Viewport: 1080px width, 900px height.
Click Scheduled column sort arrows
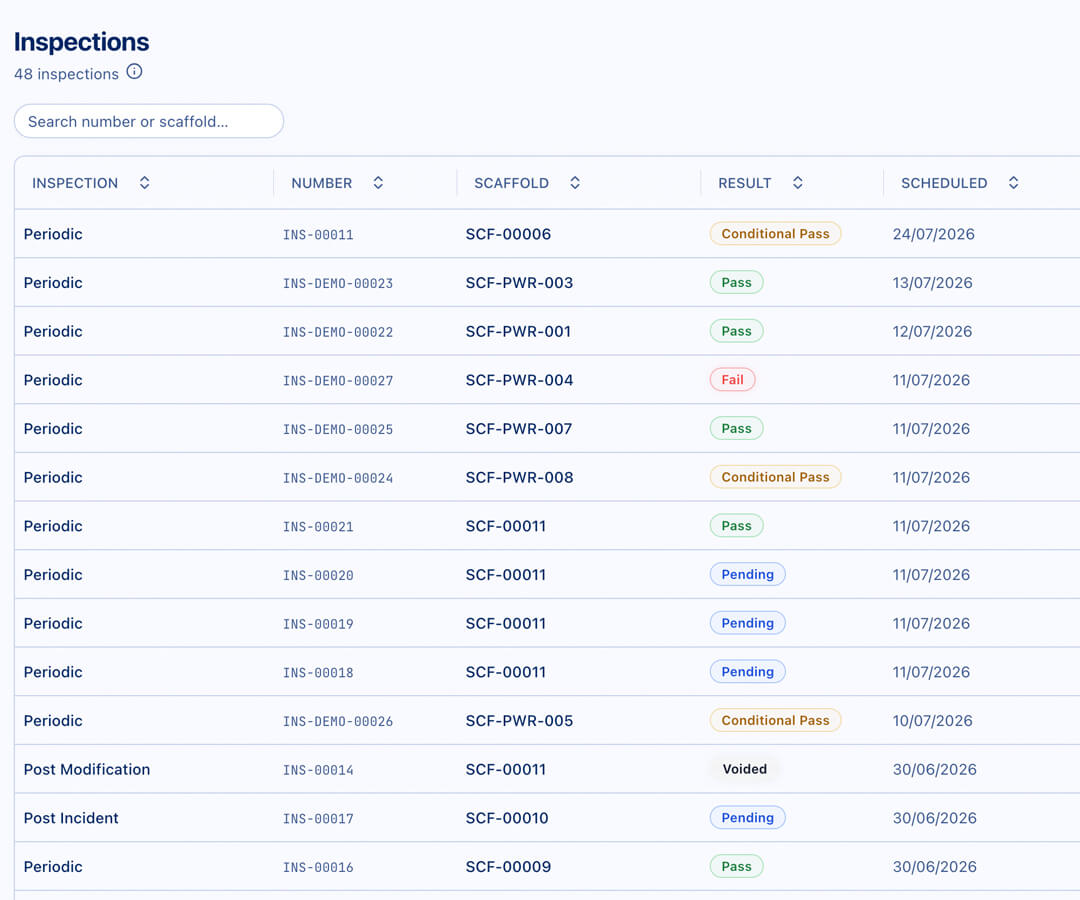[1014, 182]
